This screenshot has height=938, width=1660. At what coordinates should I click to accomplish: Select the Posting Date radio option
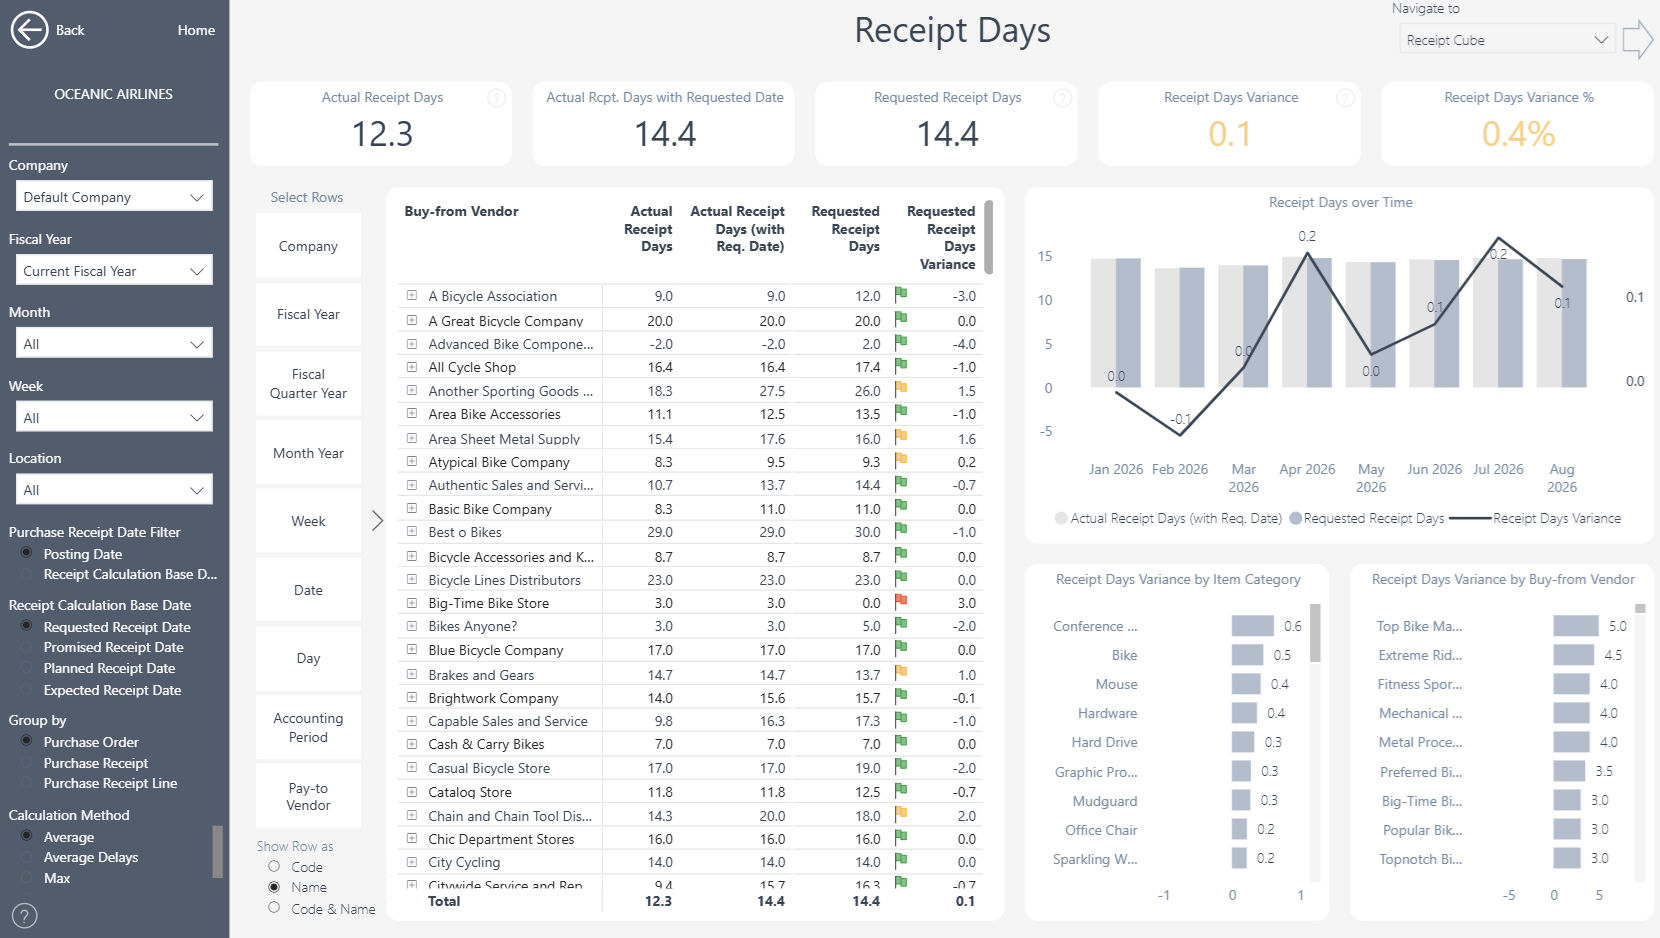[x=27, y=553]
